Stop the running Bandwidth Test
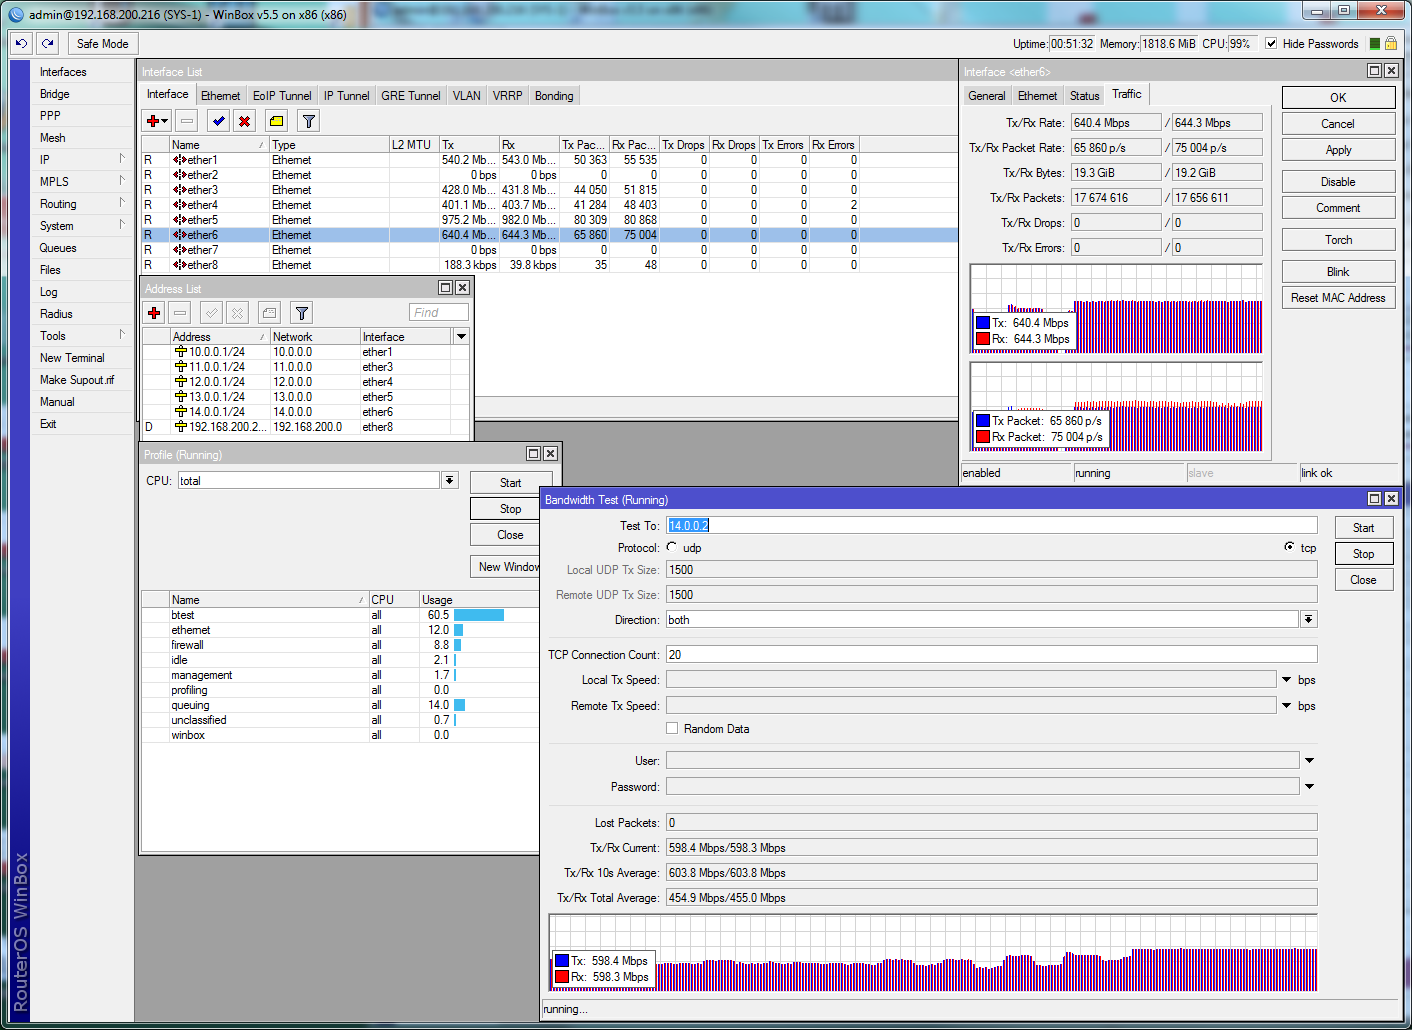 click(1363, 552)
